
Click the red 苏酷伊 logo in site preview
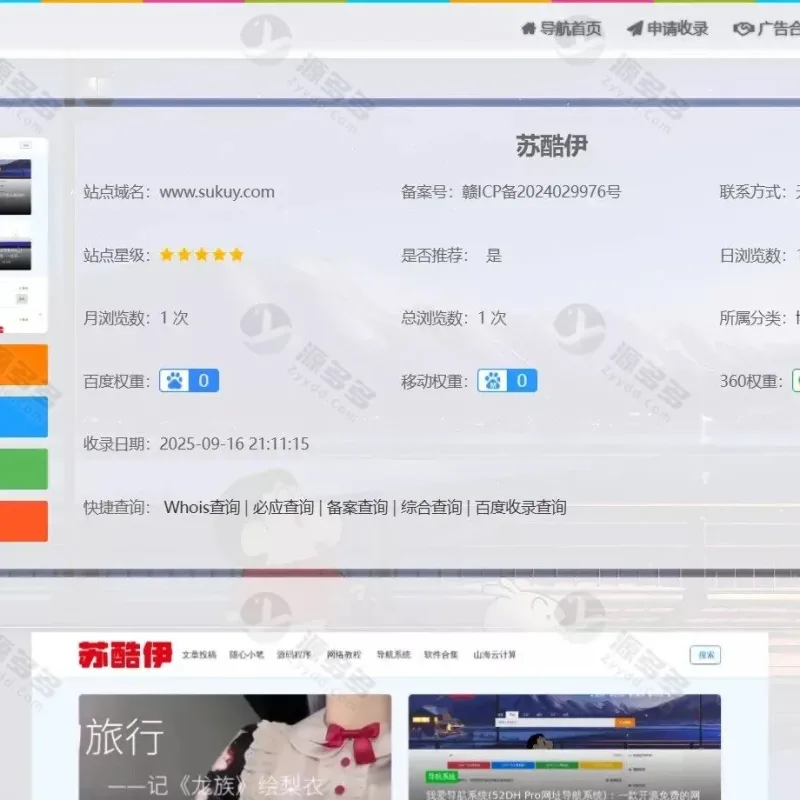(x=125, y=655)
